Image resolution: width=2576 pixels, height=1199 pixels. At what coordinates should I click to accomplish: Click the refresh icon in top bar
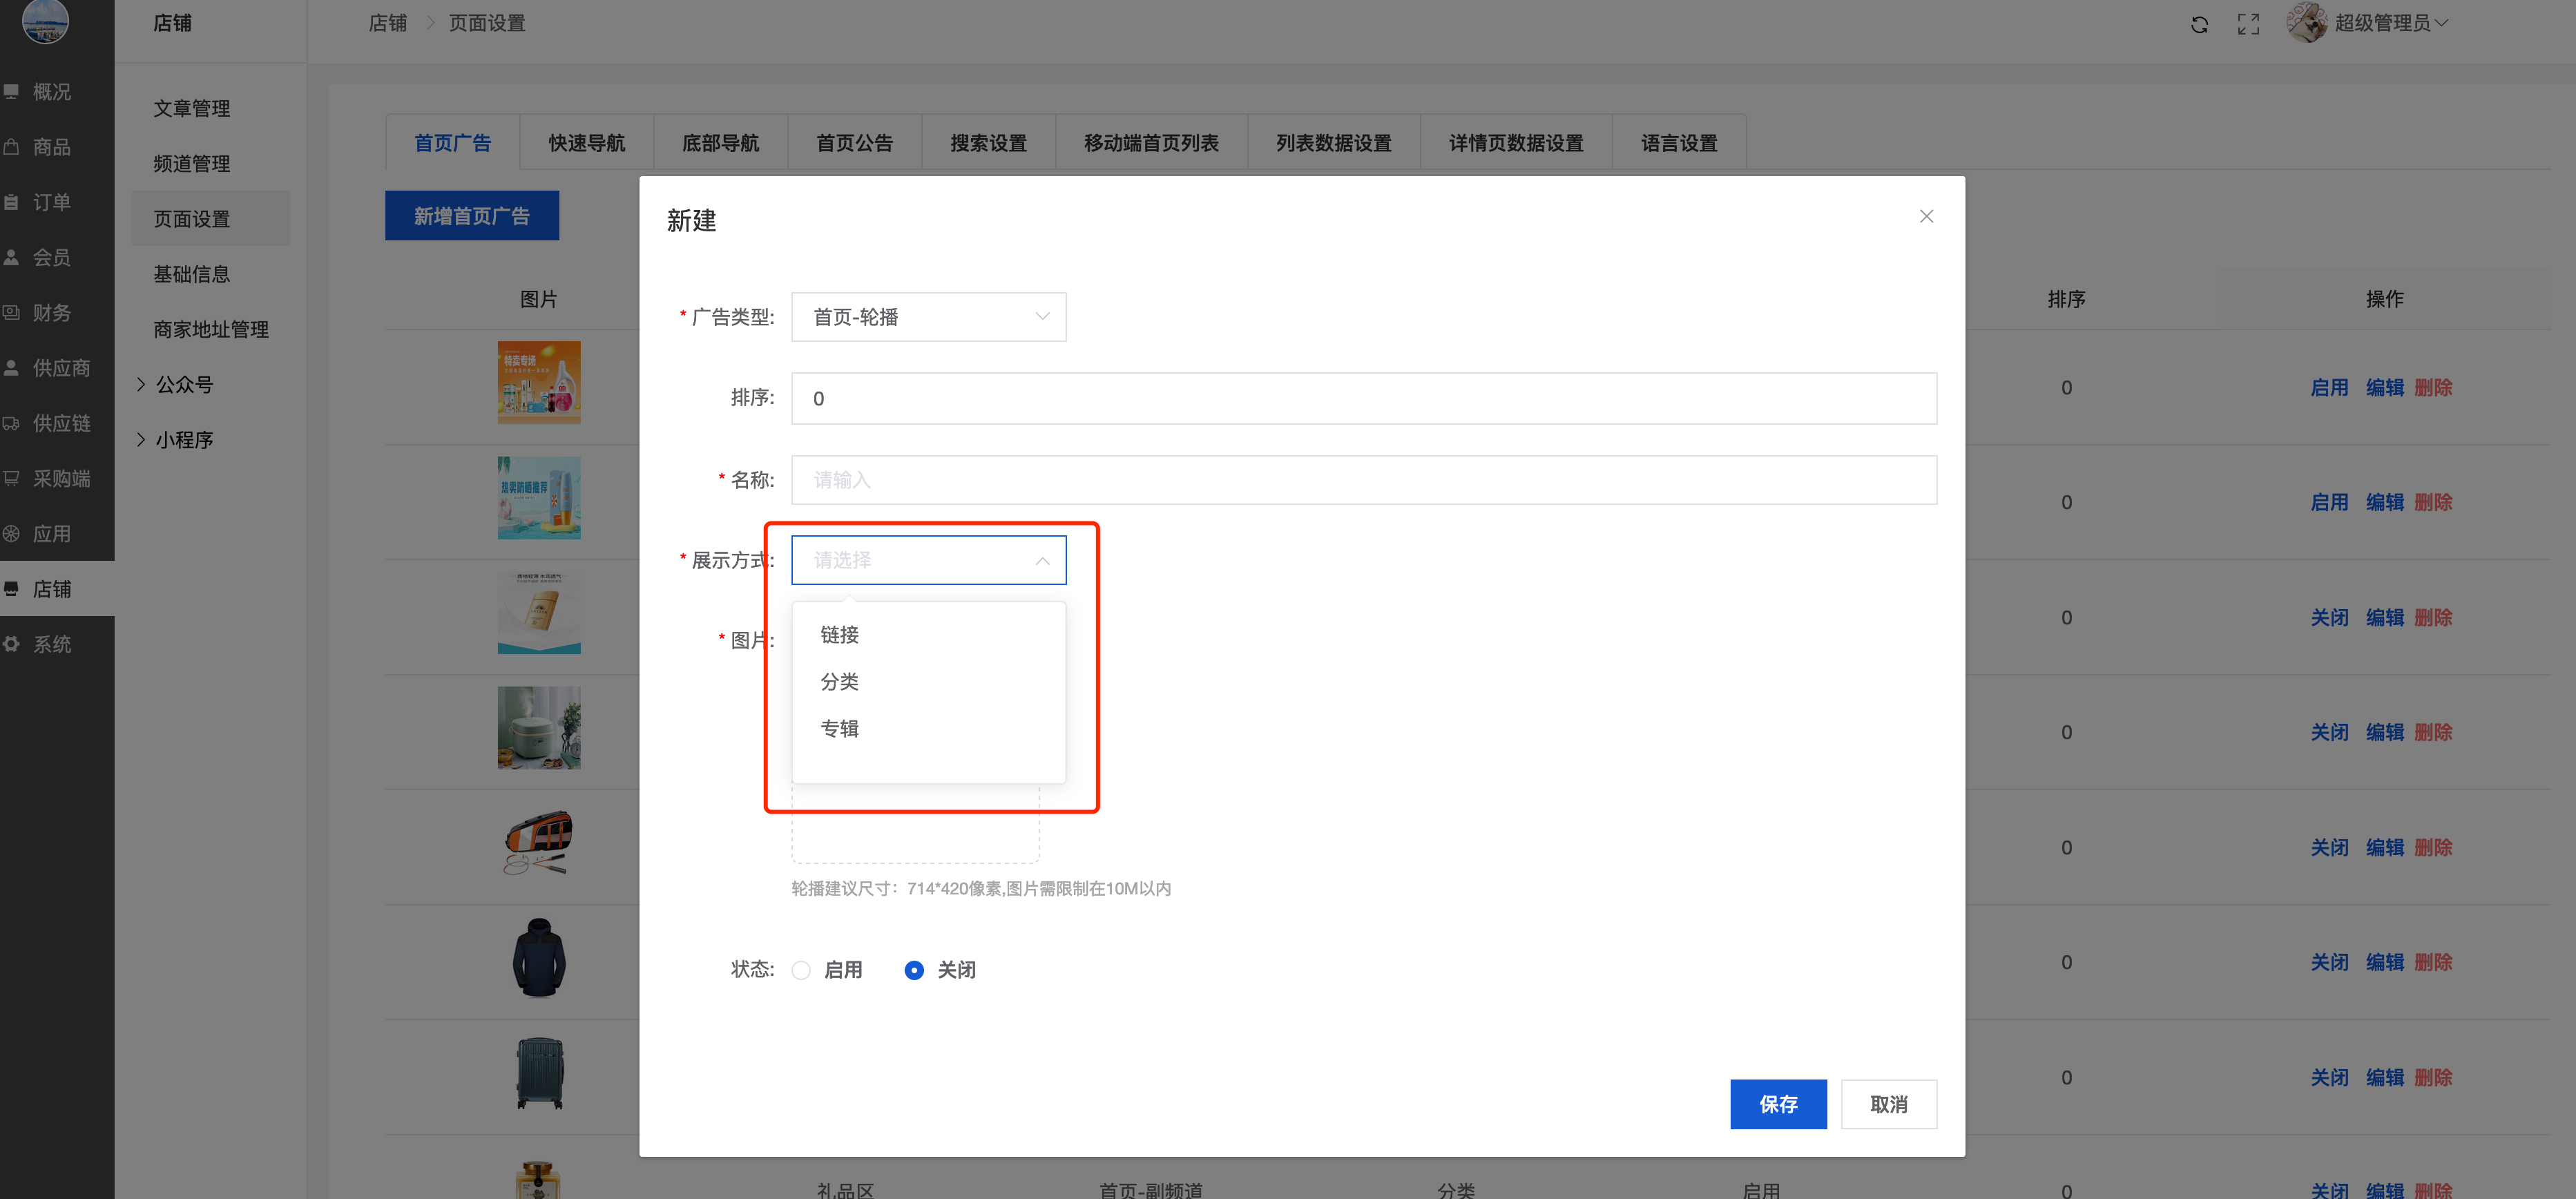coord(2199,24)
